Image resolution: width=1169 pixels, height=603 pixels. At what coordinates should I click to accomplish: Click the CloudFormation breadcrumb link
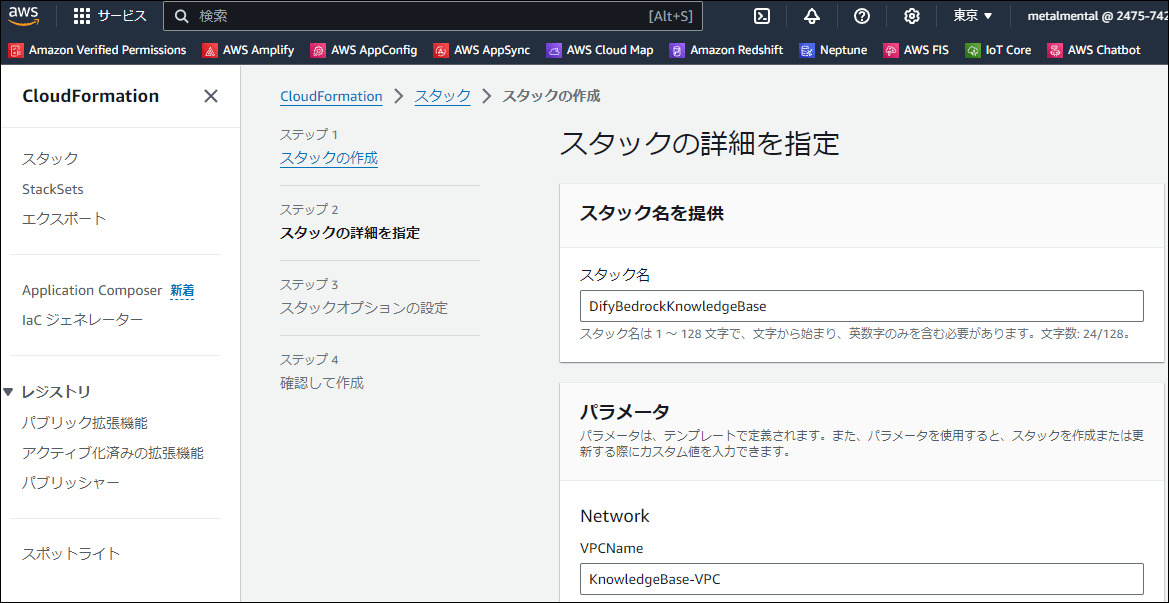331,96
